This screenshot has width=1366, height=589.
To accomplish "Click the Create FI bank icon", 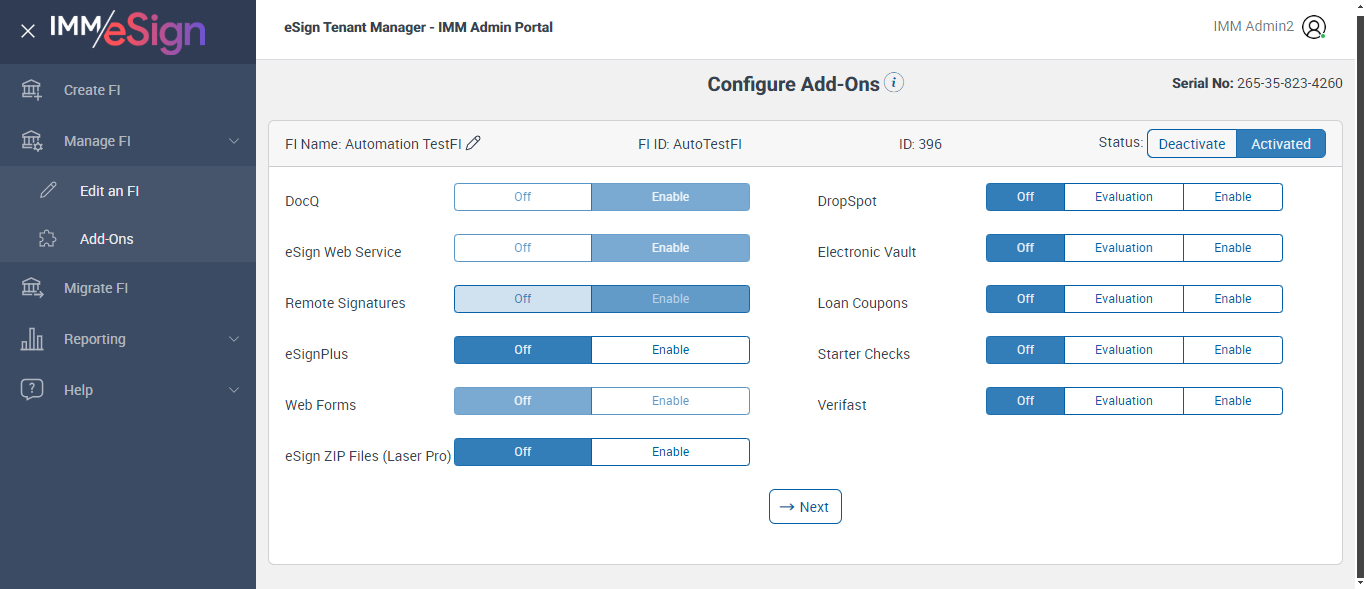I will pos(32,90).
